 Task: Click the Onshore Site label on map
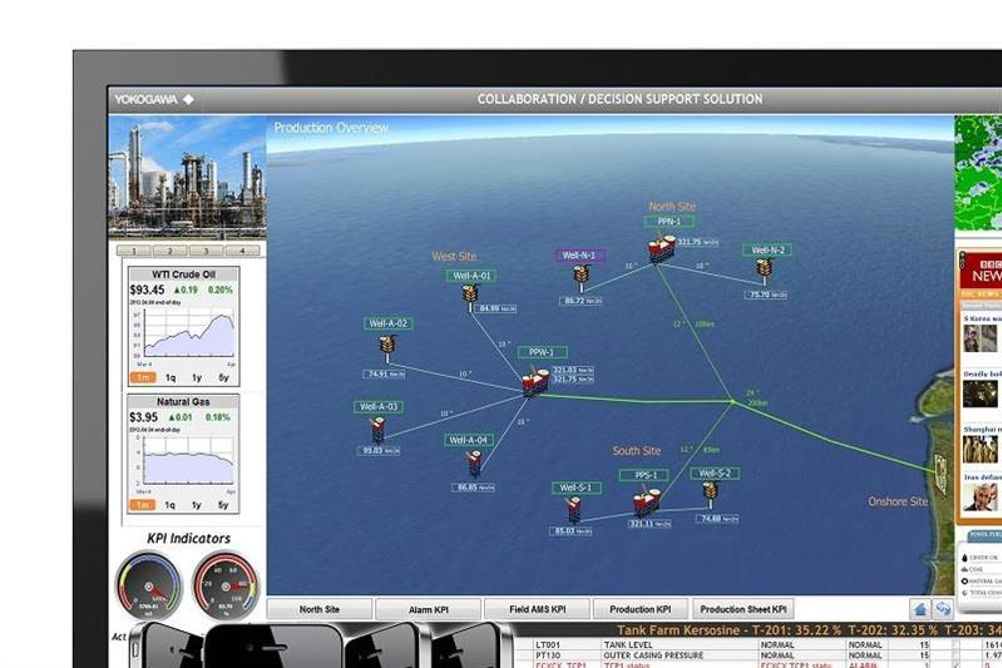point(897,502)
